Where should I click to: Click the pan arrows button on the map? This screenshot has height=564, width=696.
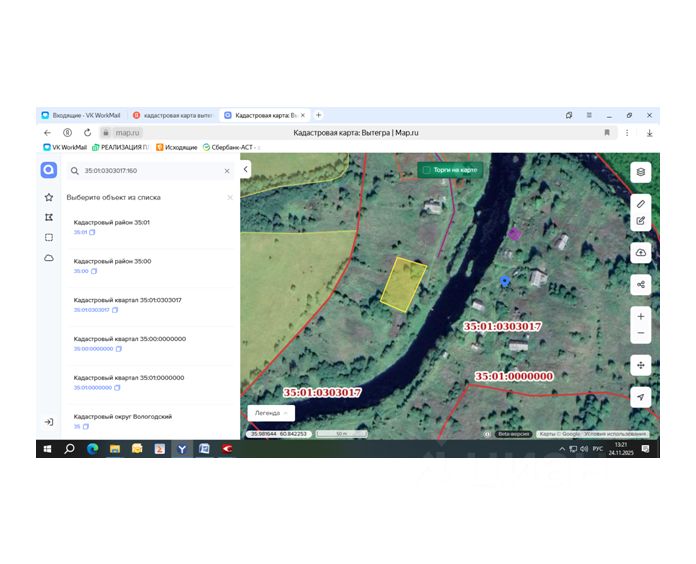pos(641,365)
